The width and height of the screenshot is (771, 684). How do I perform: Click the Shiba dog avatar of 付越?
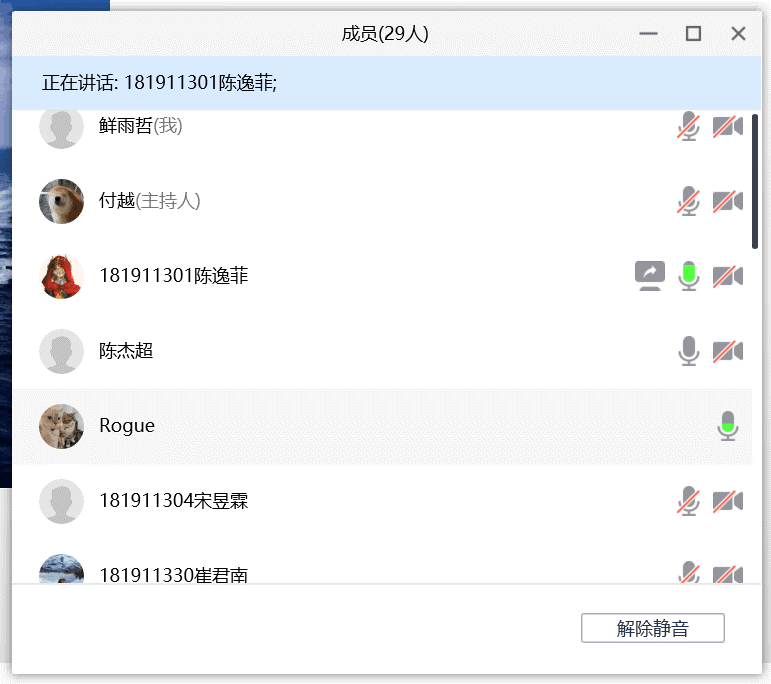pos(61,201)
